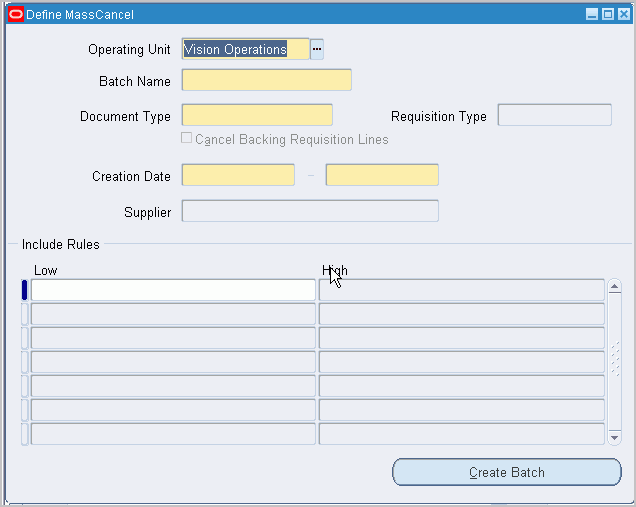Screen dimensions: 636x507
Task: Click the first High field in Include Rules
Action: click(x=462, y=290)
